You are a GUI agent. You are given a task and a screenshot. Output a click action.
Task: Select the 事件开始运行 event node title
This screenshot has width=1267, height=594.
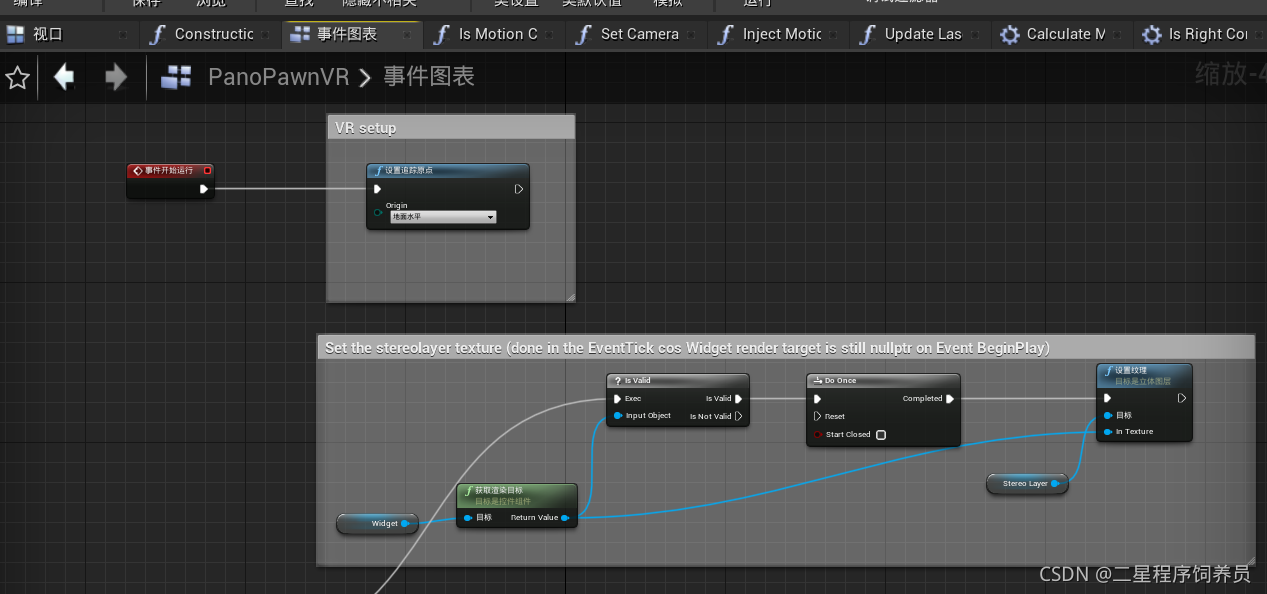click(x=169, y=171)
